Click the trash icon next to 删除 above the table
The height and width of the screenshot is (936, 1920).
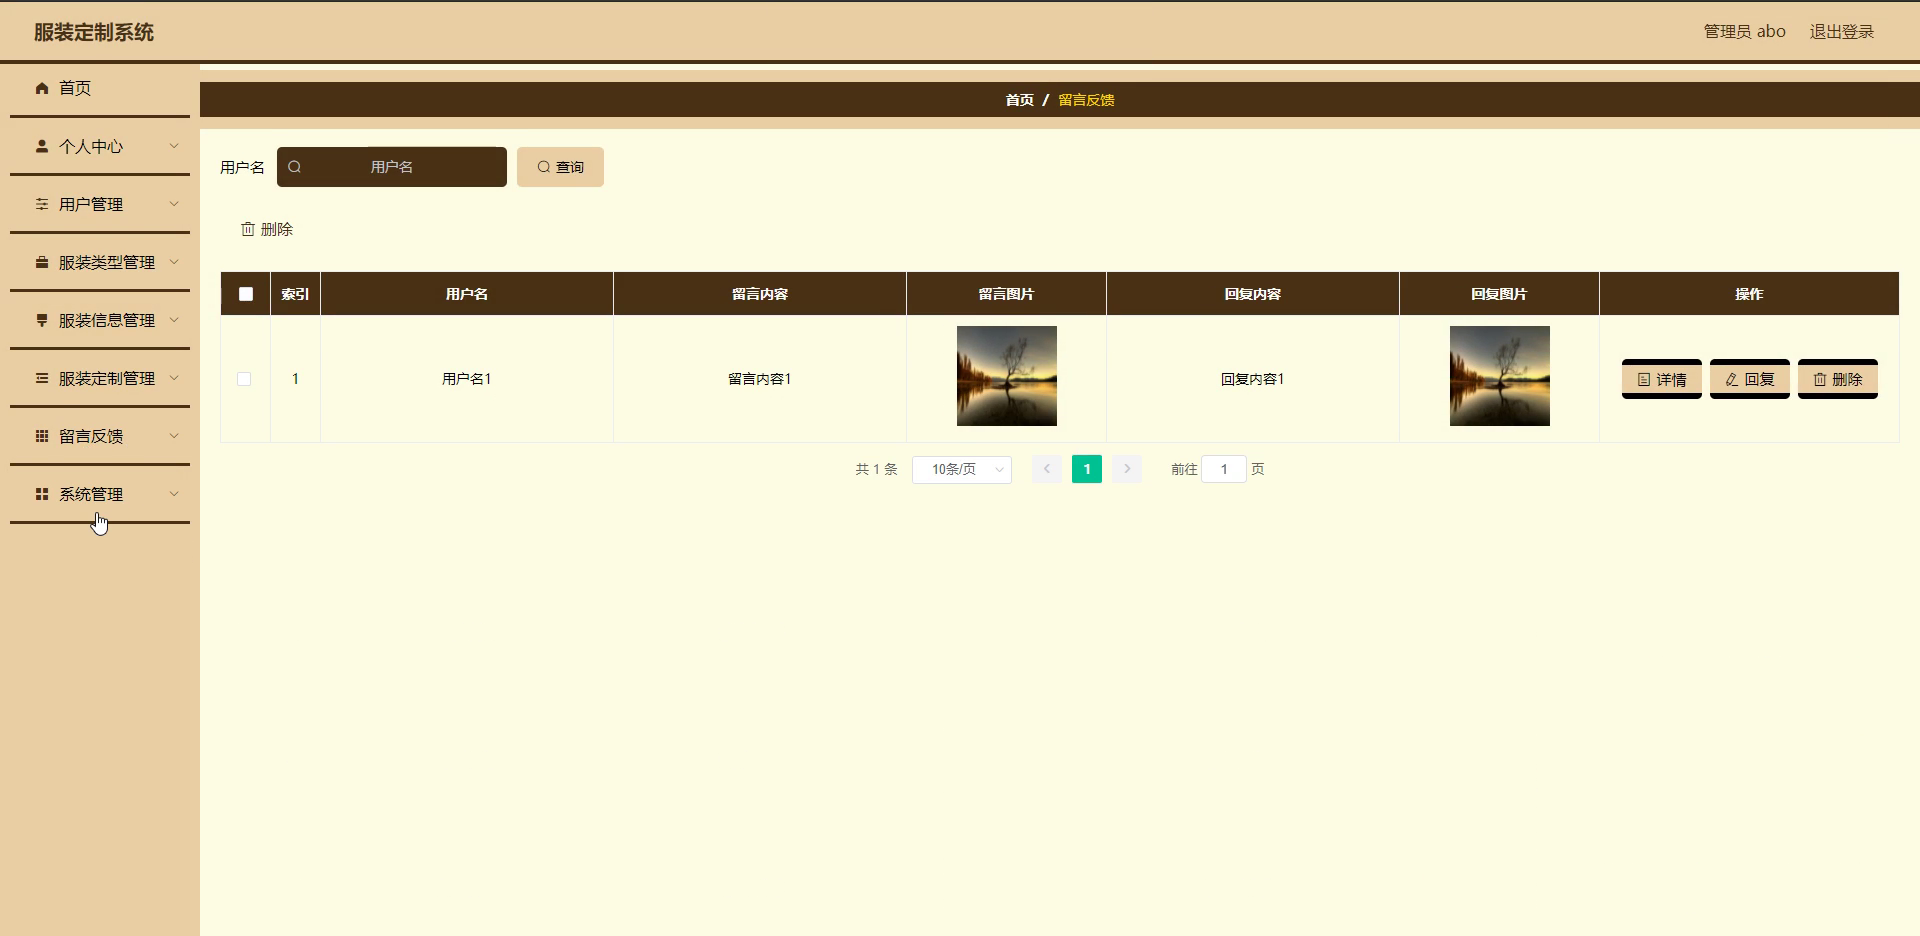click(248, 229)
